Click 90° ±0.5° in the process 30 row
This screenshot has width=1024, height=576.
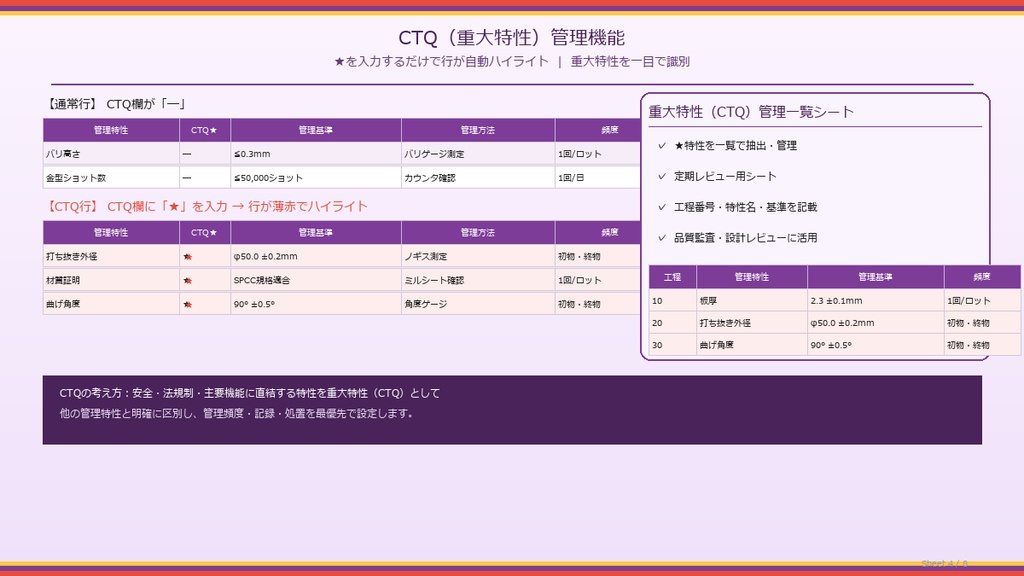tap(876, 345)
